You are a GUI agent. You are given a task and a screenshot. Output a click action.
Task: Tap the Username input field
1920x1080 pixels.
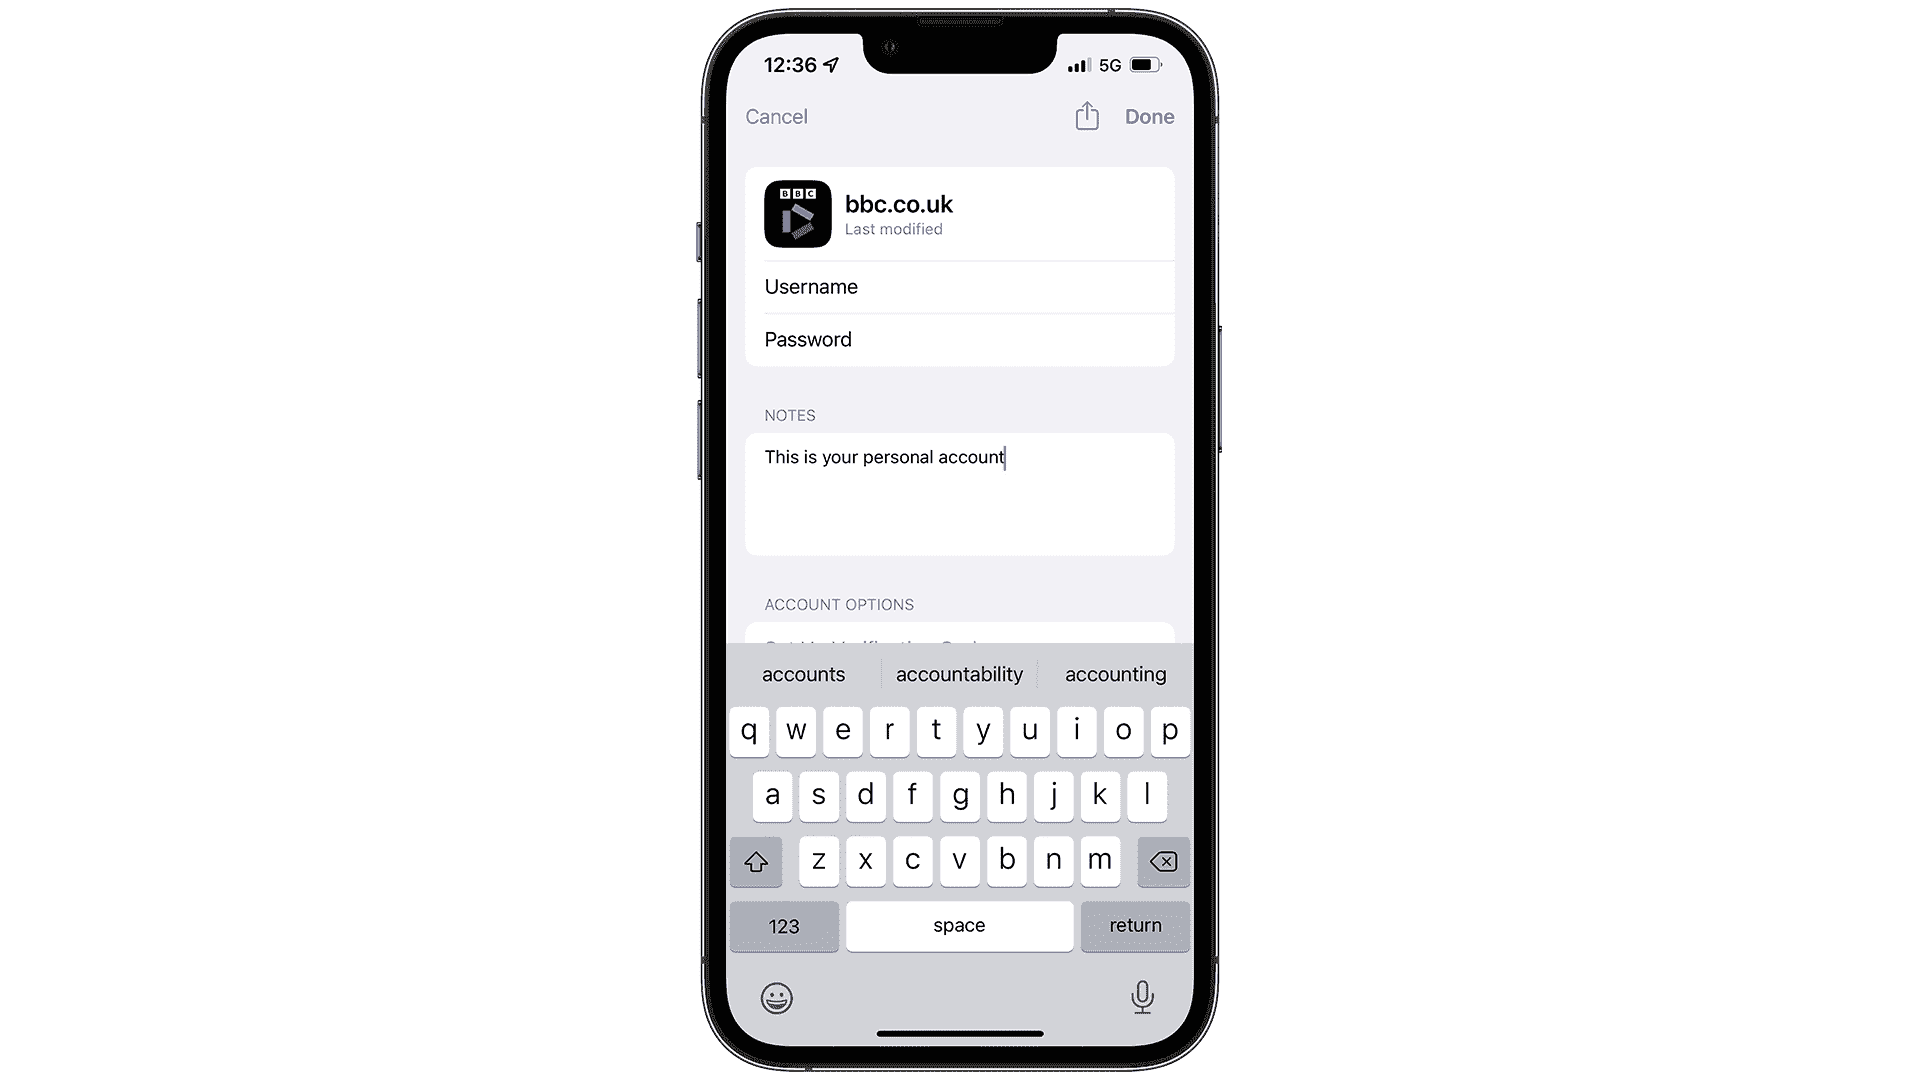click(959, 286)
